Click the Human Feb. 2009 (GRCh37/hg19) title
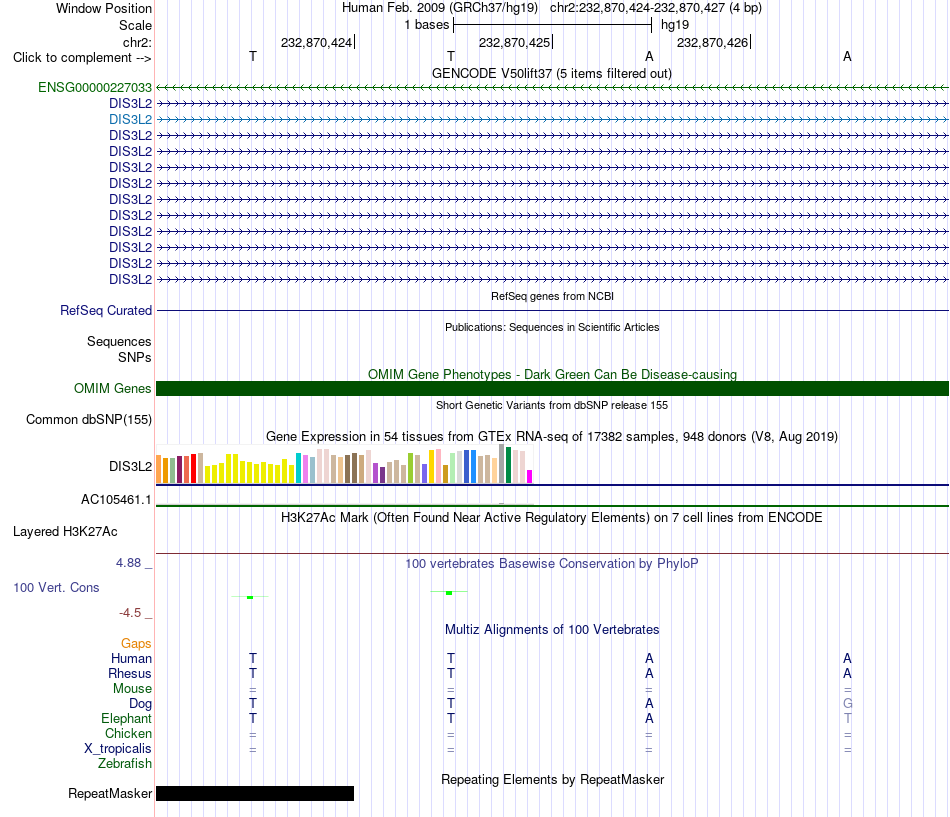The width and height of the screenshot is (950, 817). (x=440, y=8)
